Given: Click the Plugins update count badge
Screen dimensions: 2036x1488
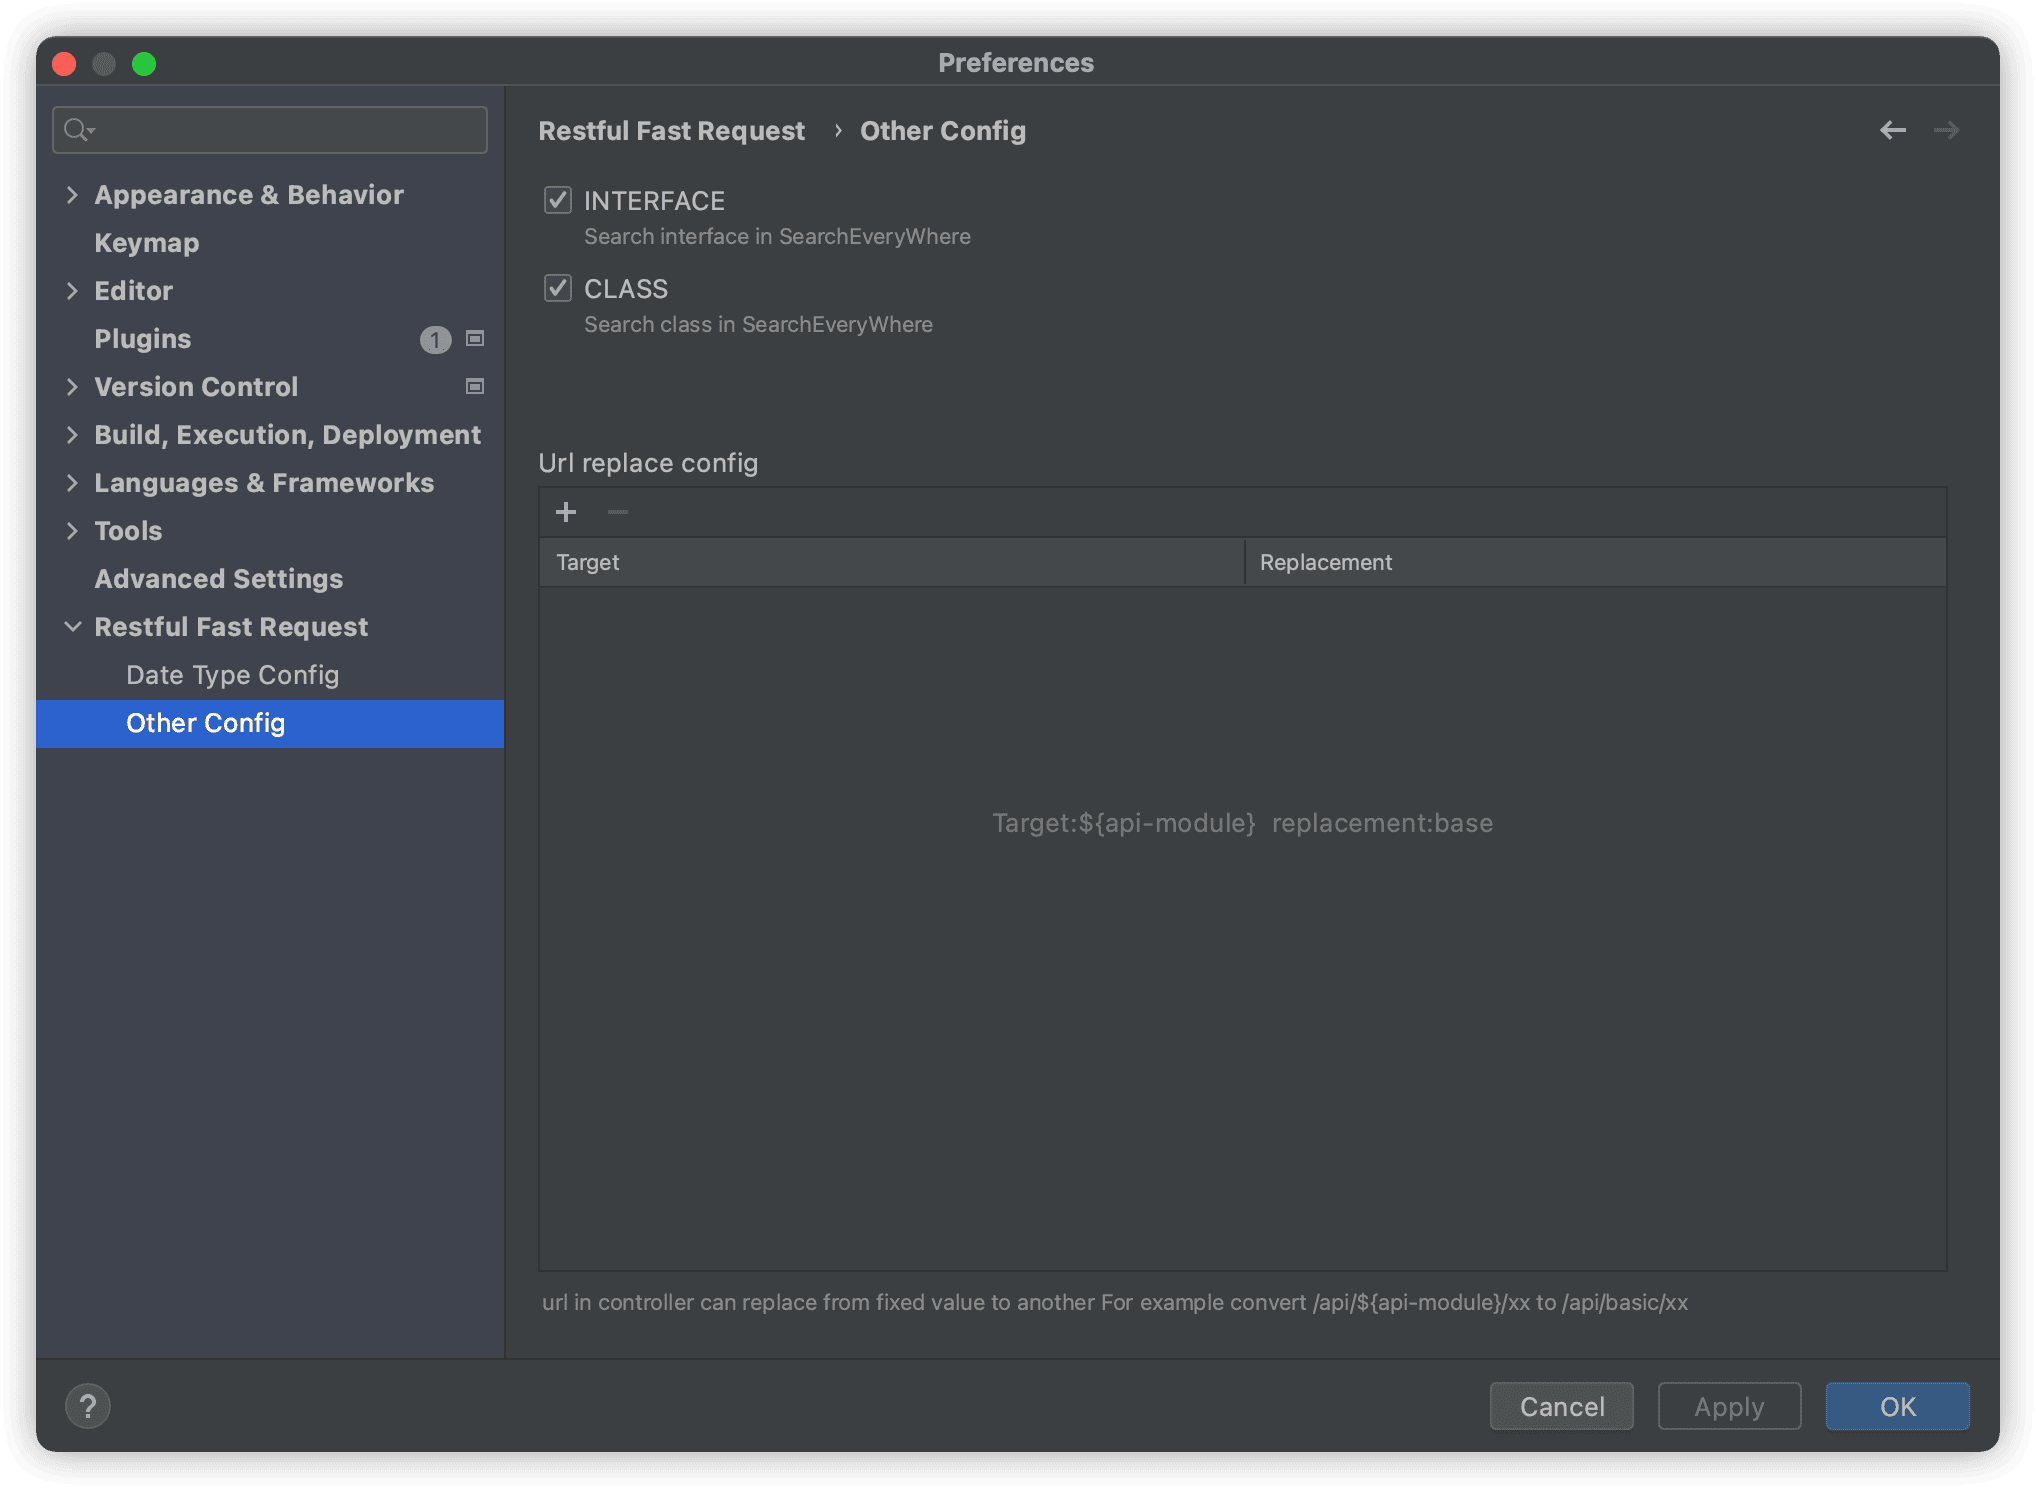Looking at the screenshot, I should (435, 340).
